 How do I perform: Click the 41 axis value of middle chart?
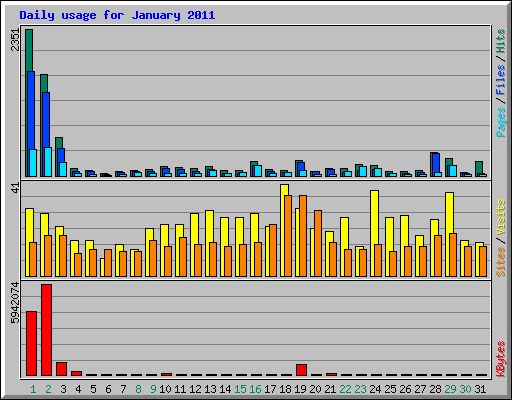[x=15, y=188]
